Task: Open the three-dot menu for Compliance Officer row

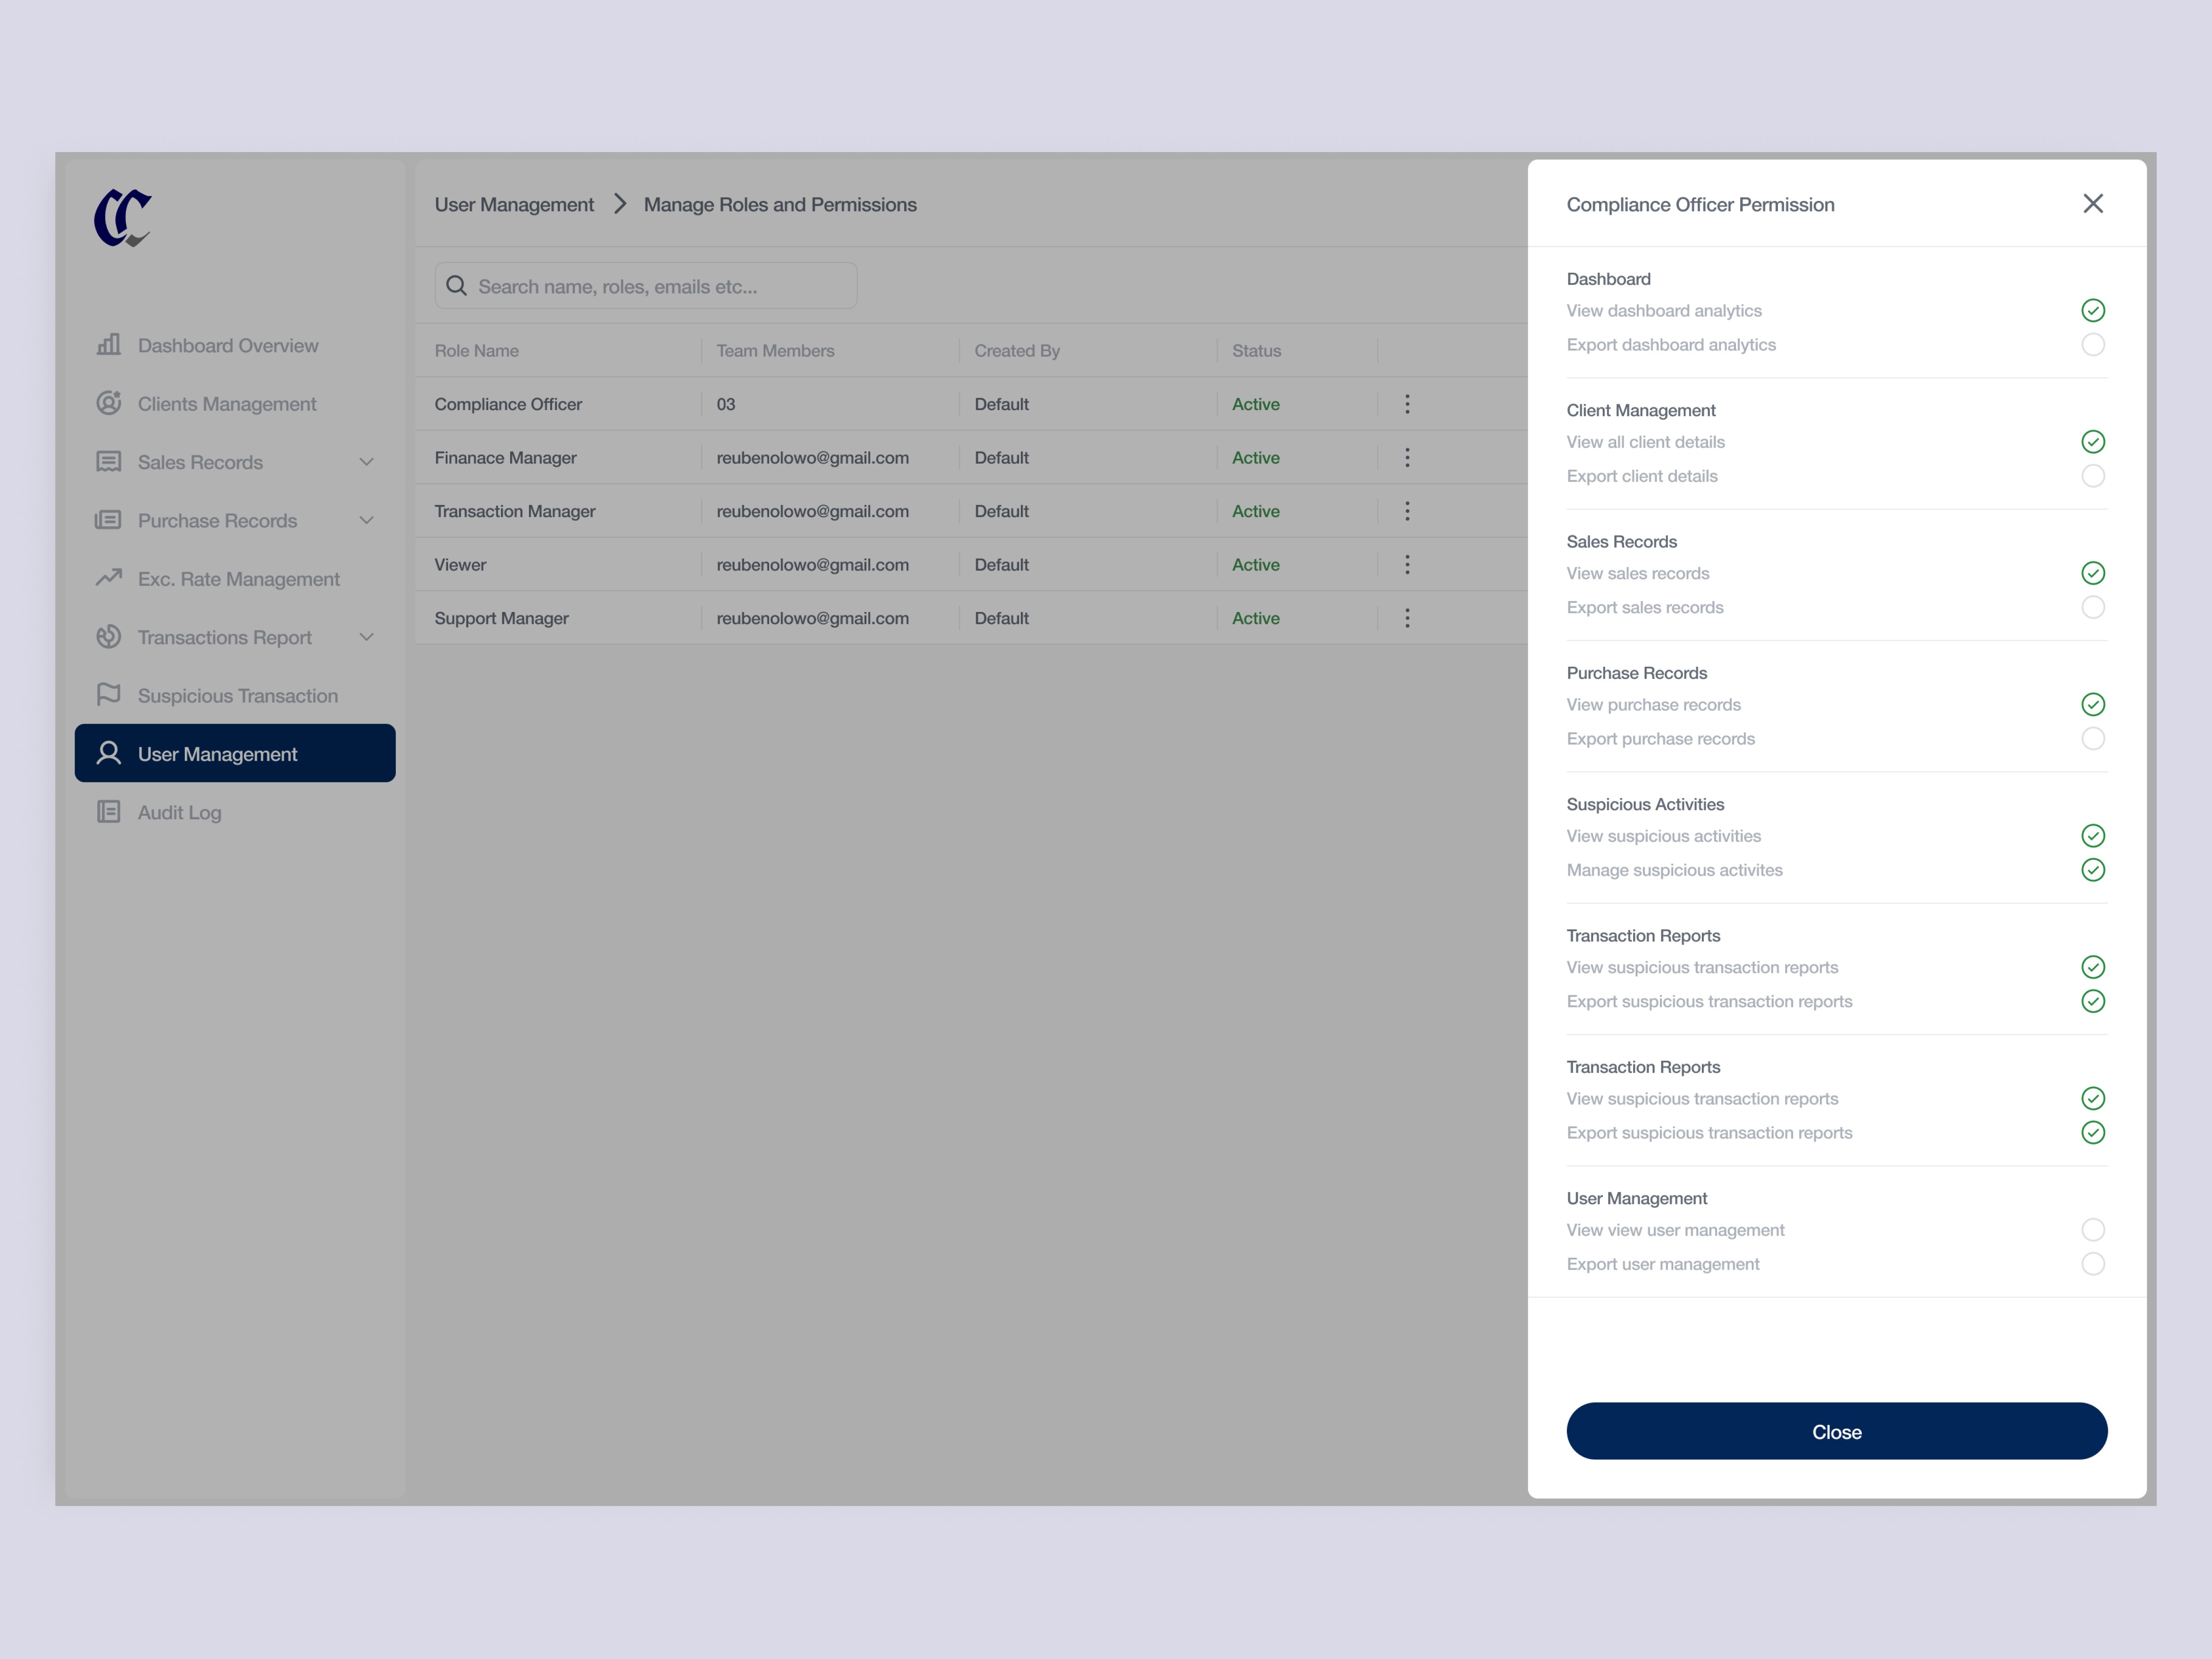Action: click(x=1407, y=404)
